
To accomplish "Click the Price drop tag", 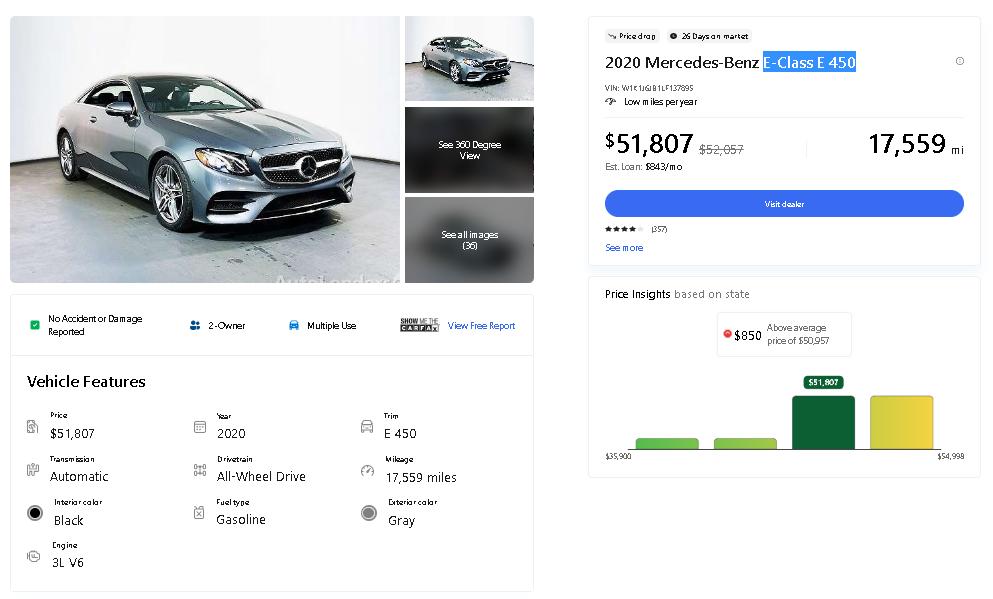I will coord(631,36).
